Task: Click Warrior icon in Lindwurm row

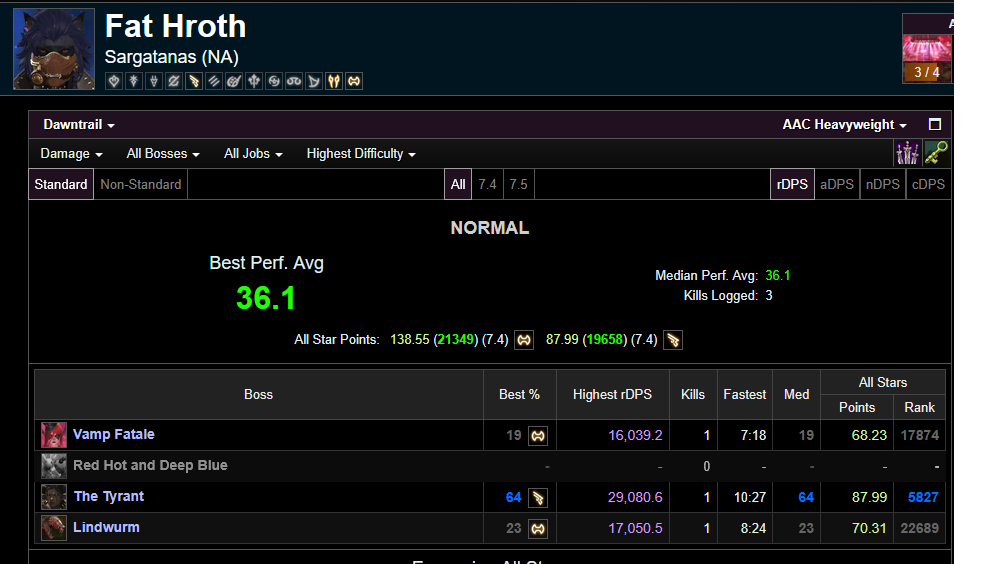Action: click(538, 529)
